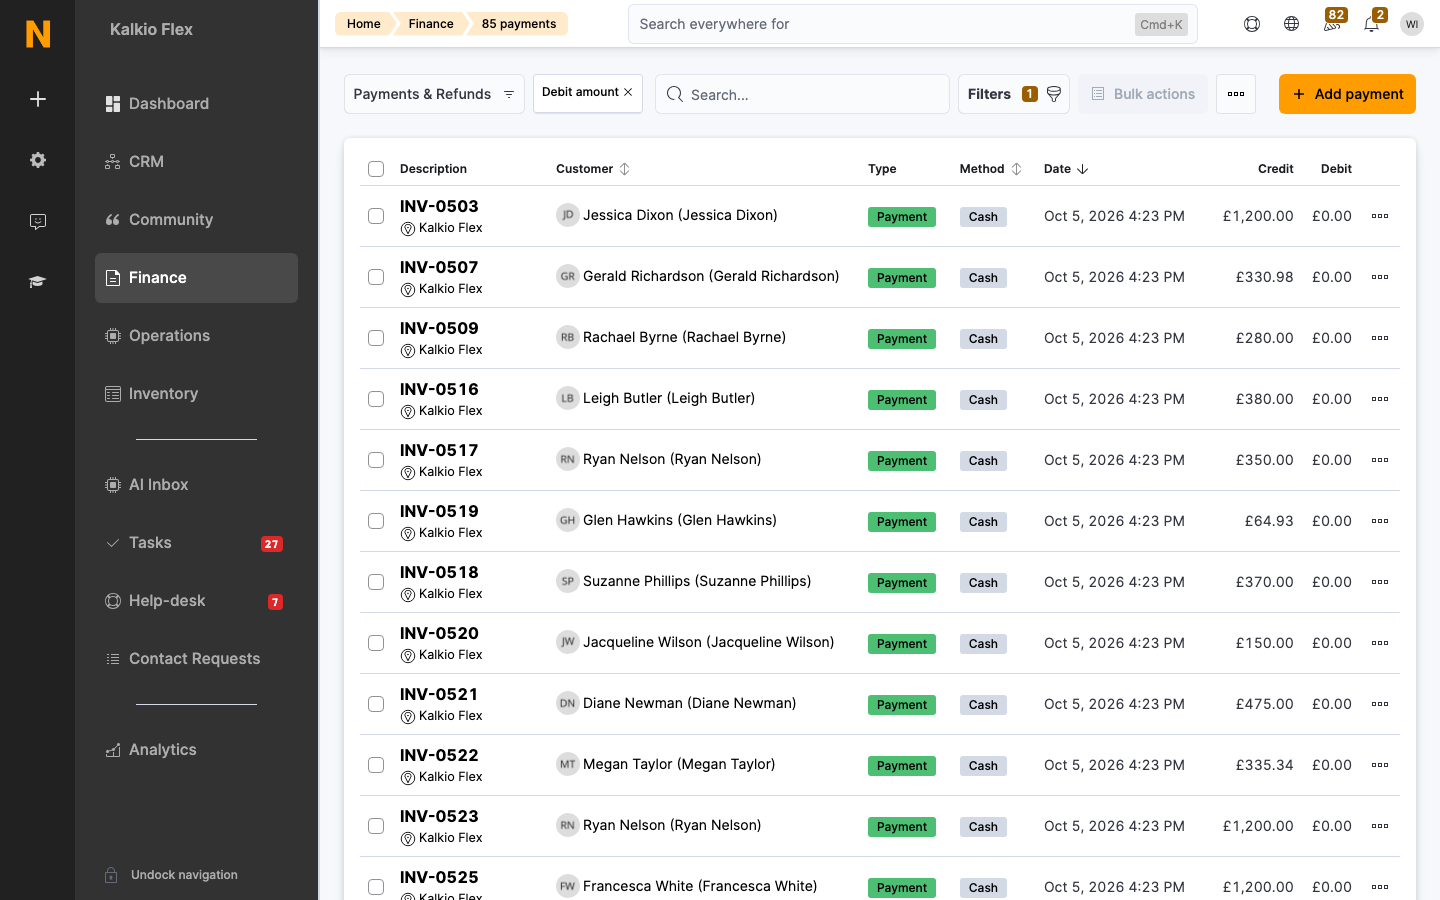Remove the Debit amount filter chip
Screen dimensions: 1440x900
point(628,92)
